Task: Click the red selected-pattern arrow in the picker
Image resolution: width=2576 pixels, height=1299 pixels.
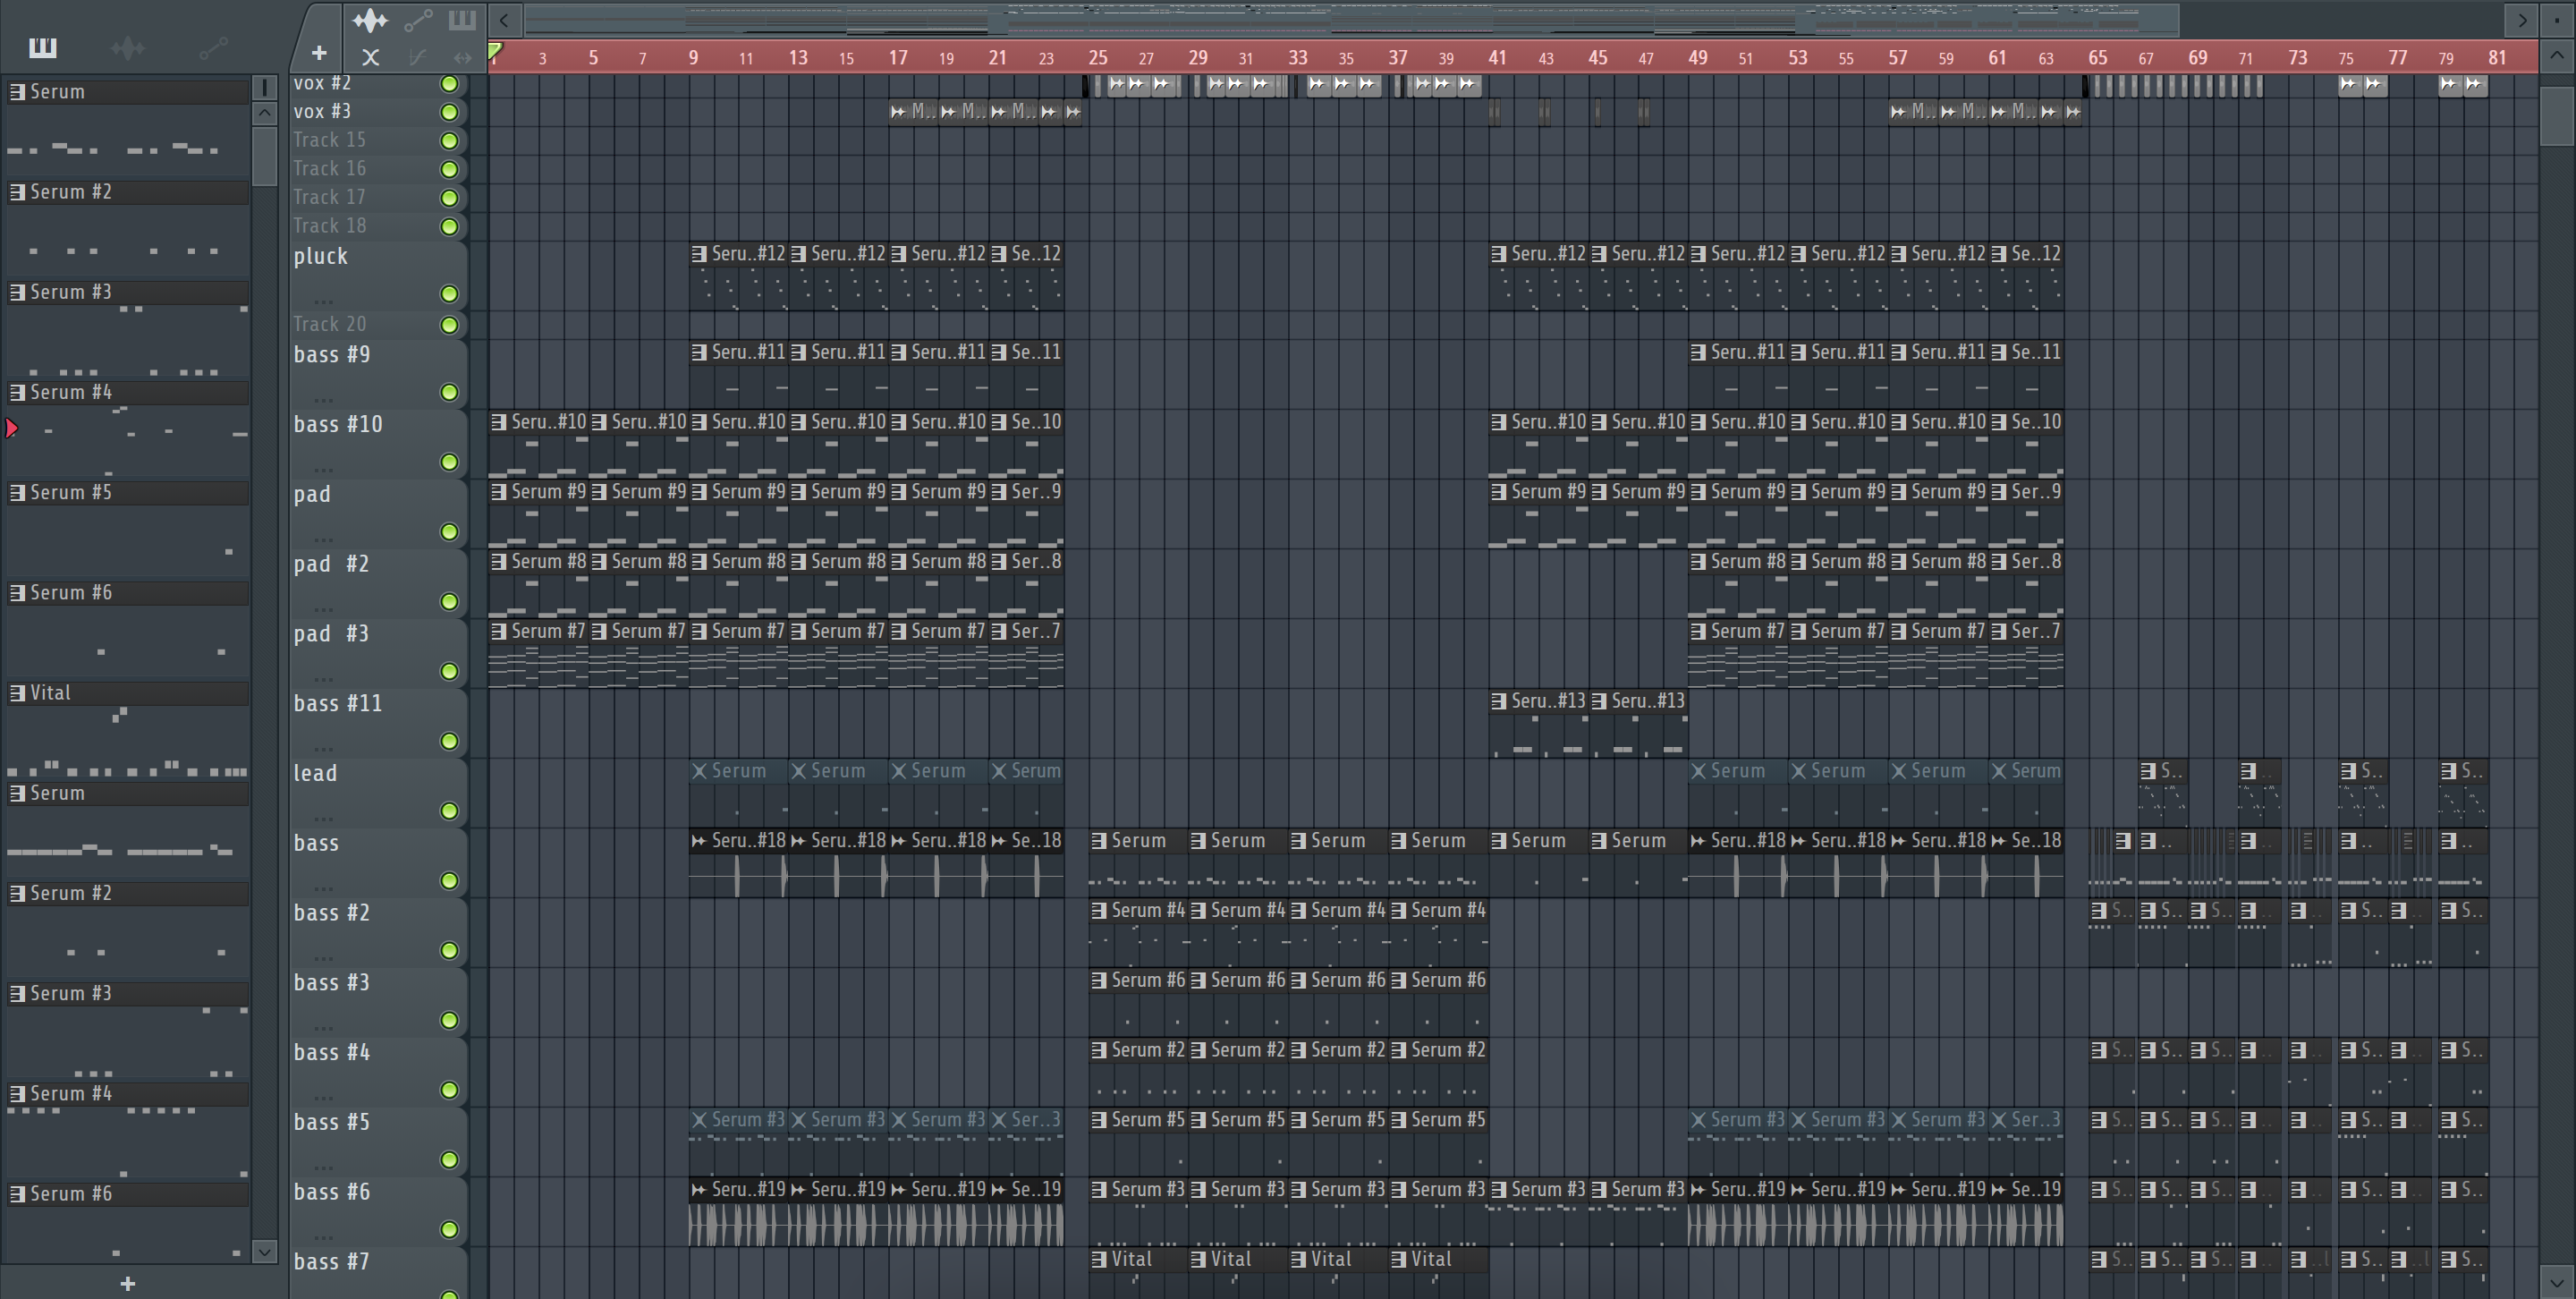Action: (12, 429)
